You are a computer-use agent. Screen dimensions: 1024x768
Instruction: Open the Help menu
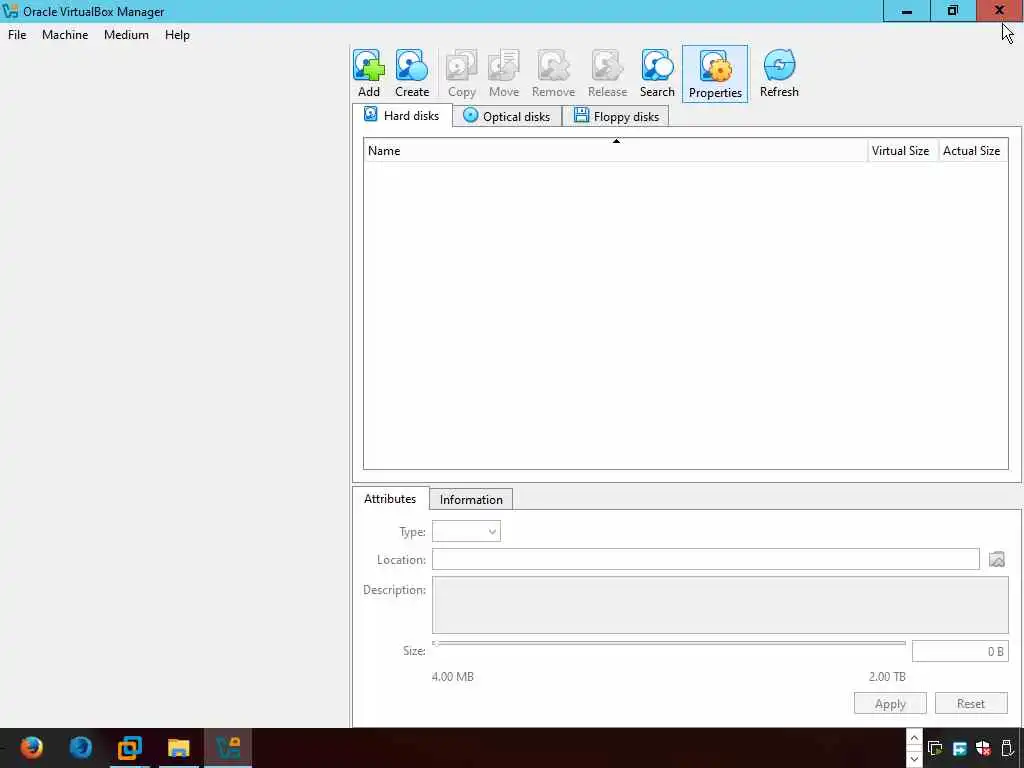177,35
